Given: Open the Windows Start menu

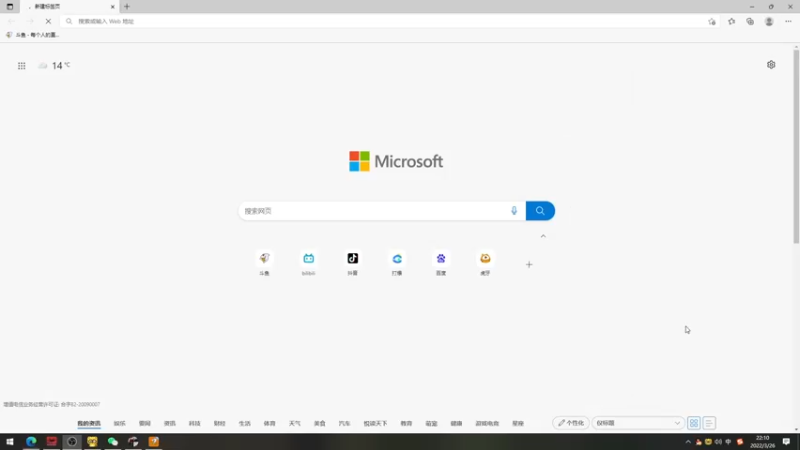Looking at the screenshot, I should [x=10, y=442].
